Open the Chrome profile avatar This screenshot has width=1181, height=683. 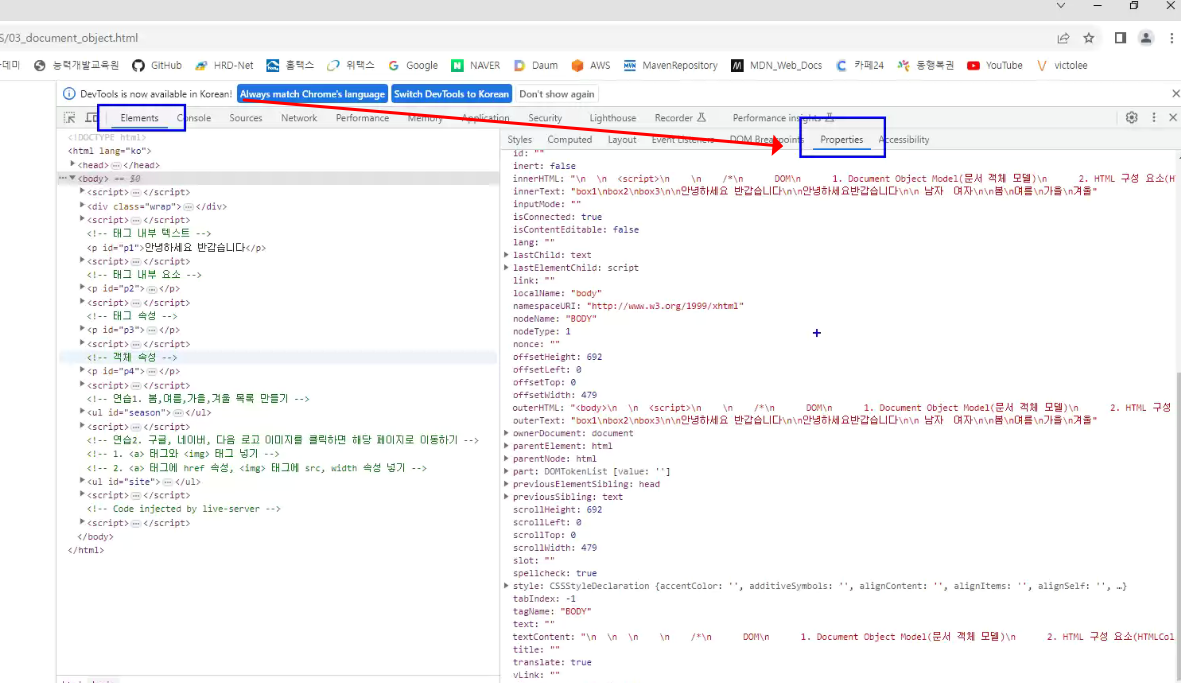pos(1146,38)
